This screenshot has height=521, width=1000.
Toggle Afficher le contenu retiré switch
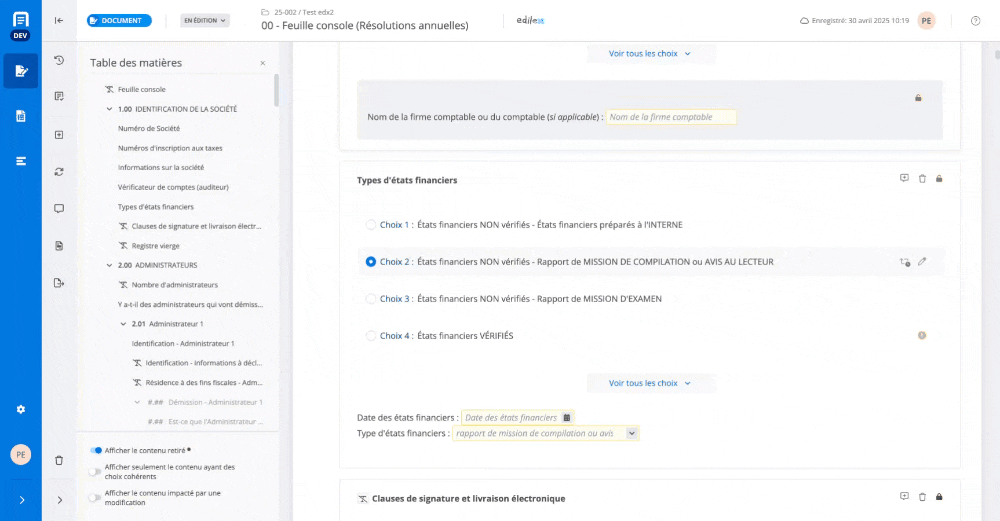(x=96, y=450)
